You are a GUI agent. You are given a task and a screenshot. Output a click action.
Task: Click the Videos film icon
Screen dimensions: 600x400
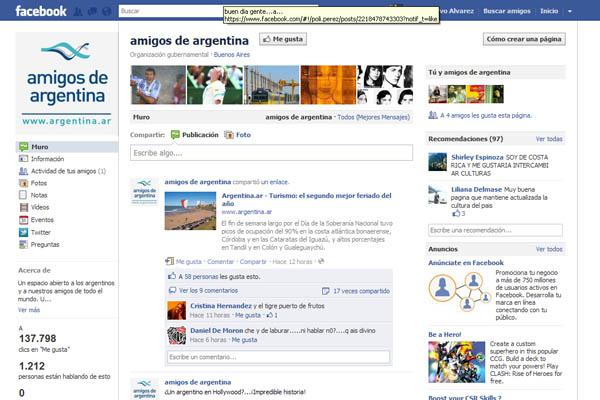(24, 207)
